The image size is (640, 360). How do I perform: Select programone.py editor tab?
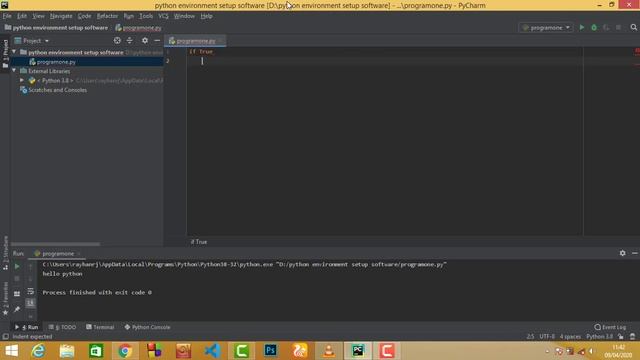pos(195,41)
